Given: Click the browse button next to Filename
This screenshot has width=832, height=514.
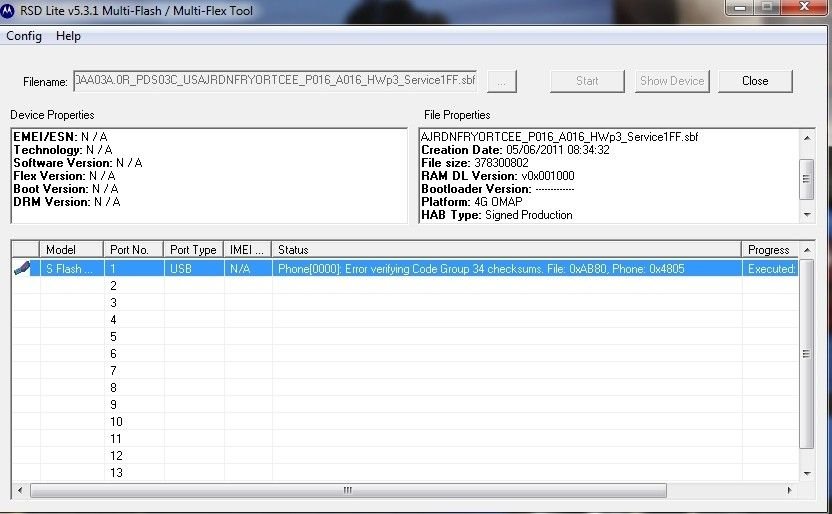Looking at the screenshot, I should [x=501, y=81].
